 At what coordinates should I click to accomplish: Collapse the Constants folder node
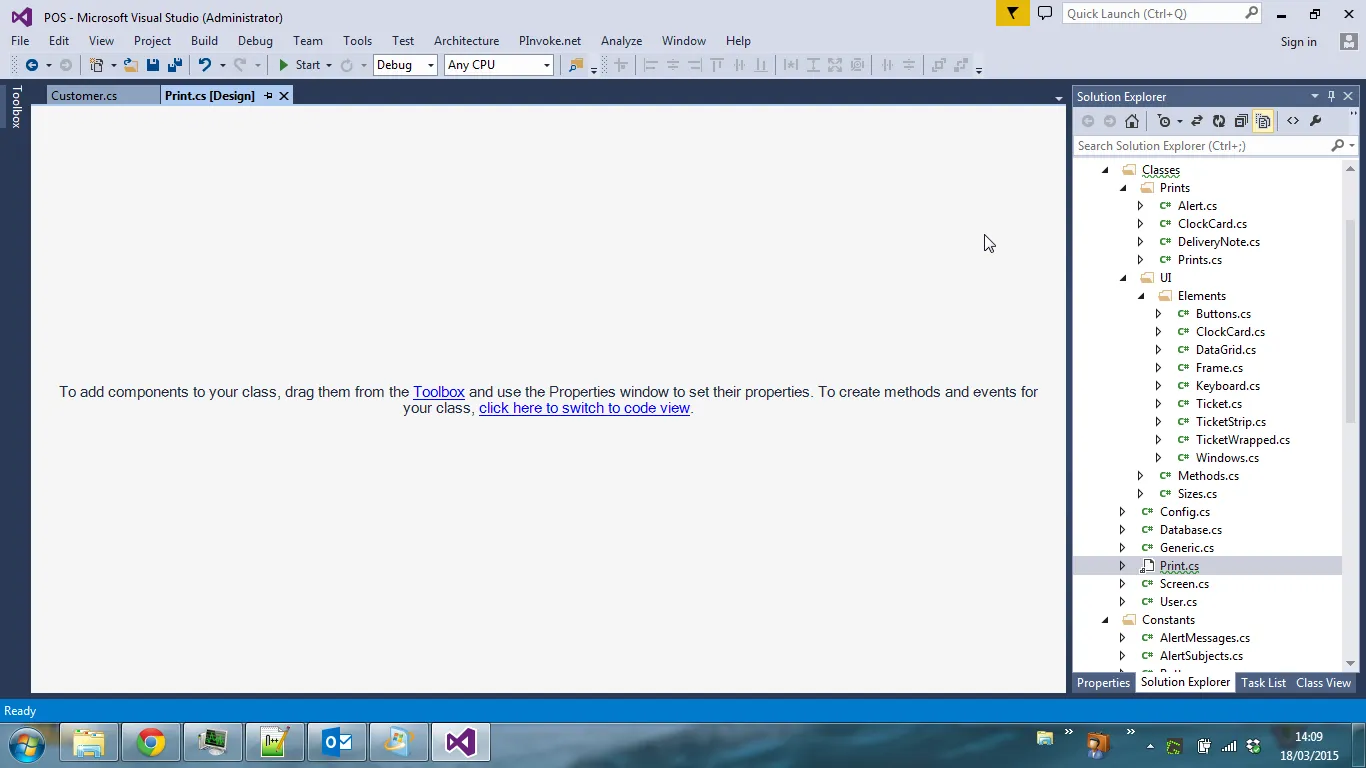1105,620
